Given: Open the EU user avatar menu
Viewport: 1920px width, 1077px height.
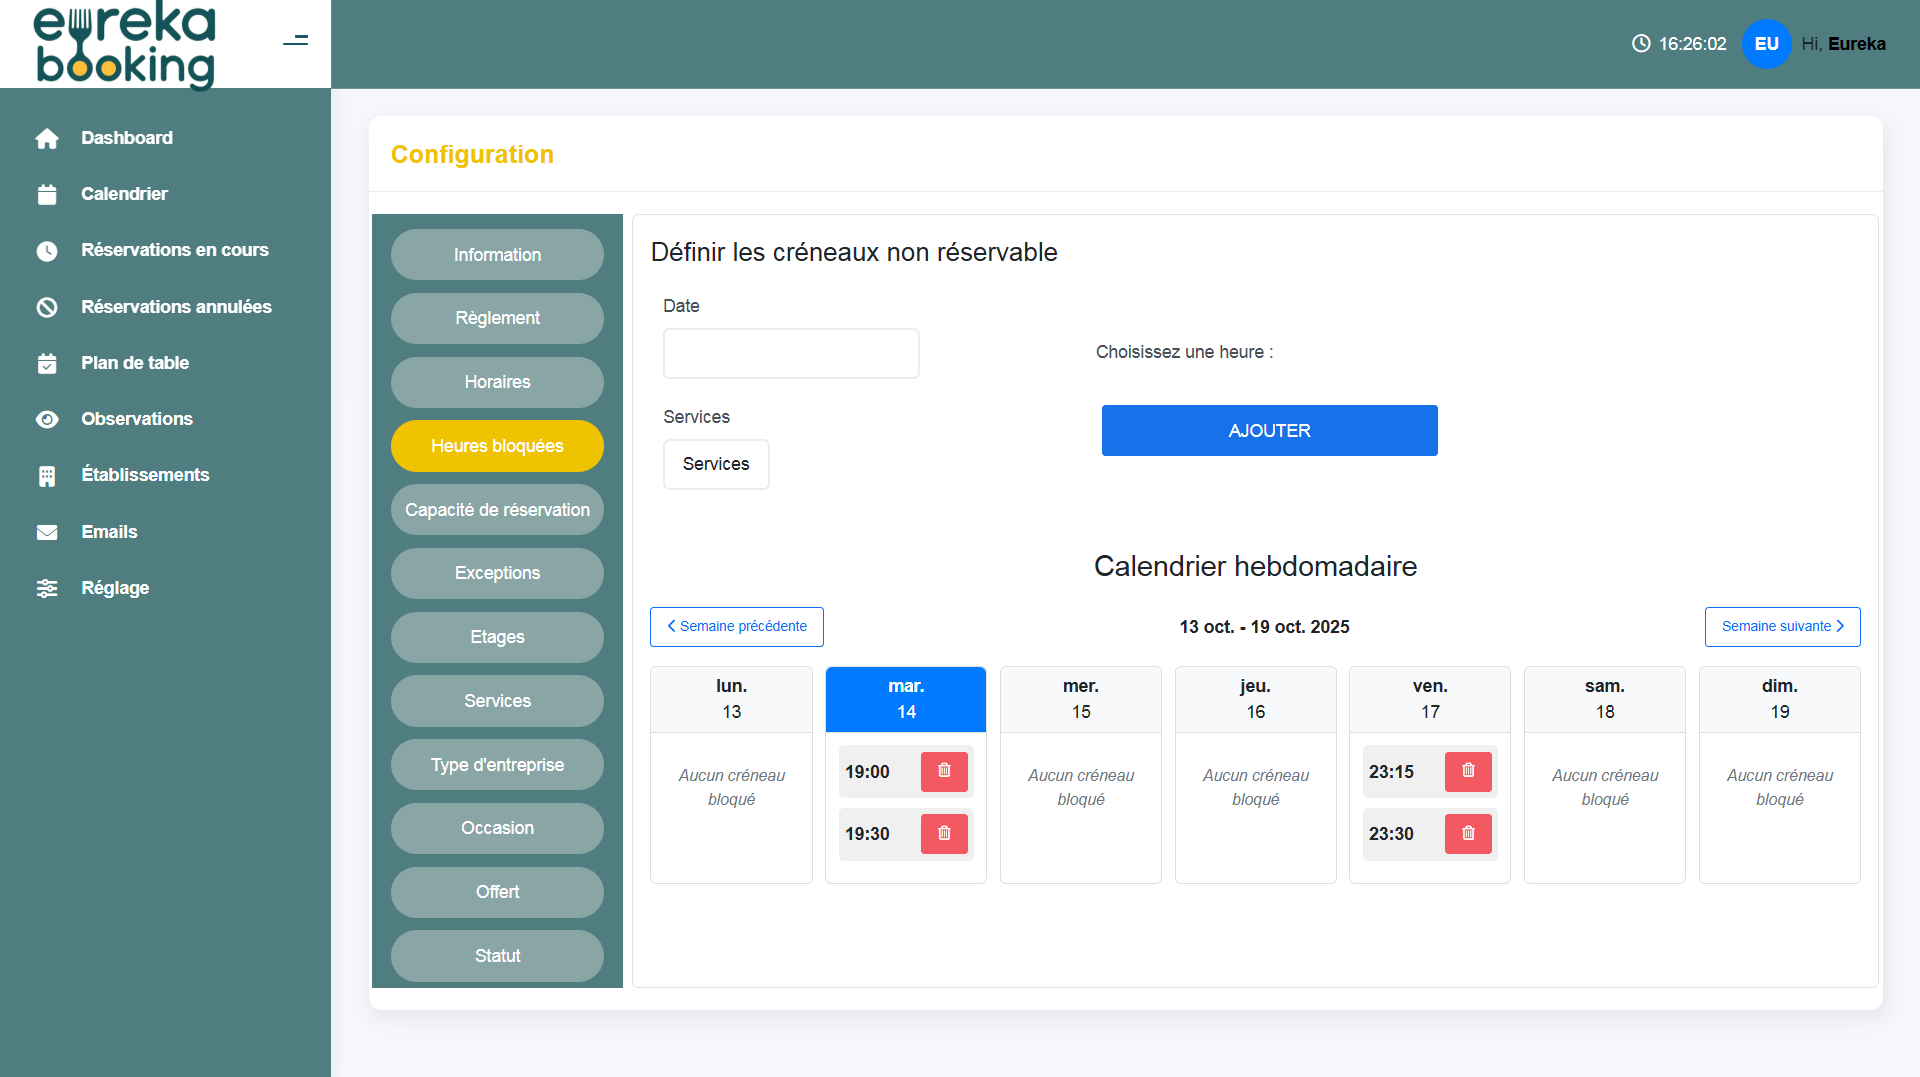Looking at the screenshot, I should tap(1765, 44).
